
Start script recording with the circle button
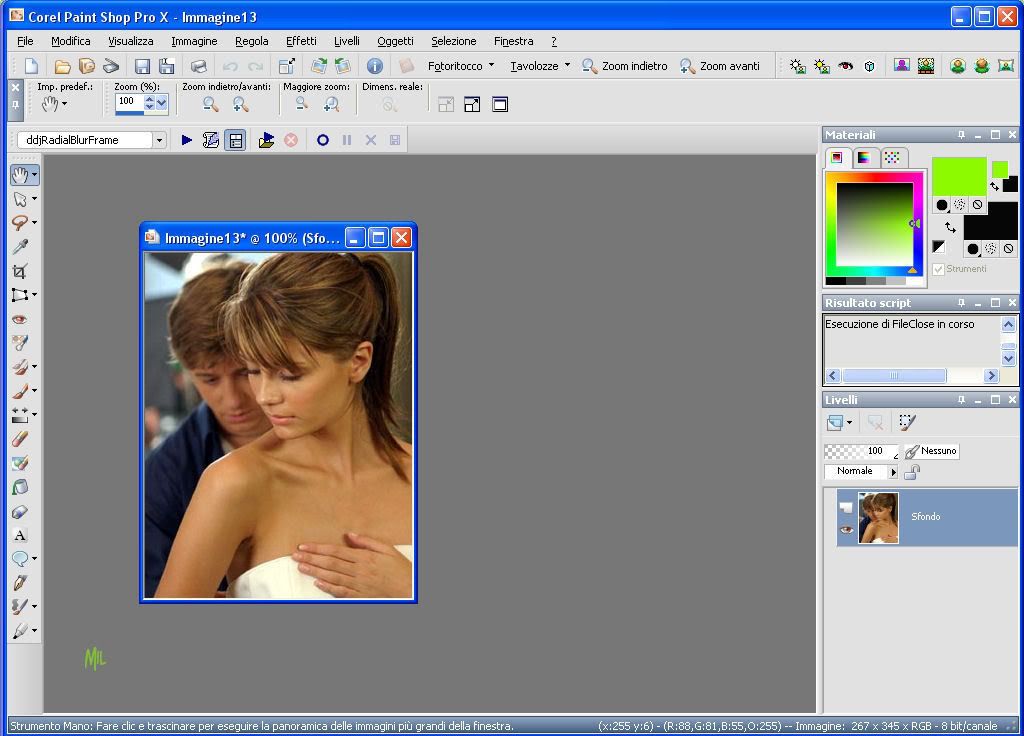[323, 140]
